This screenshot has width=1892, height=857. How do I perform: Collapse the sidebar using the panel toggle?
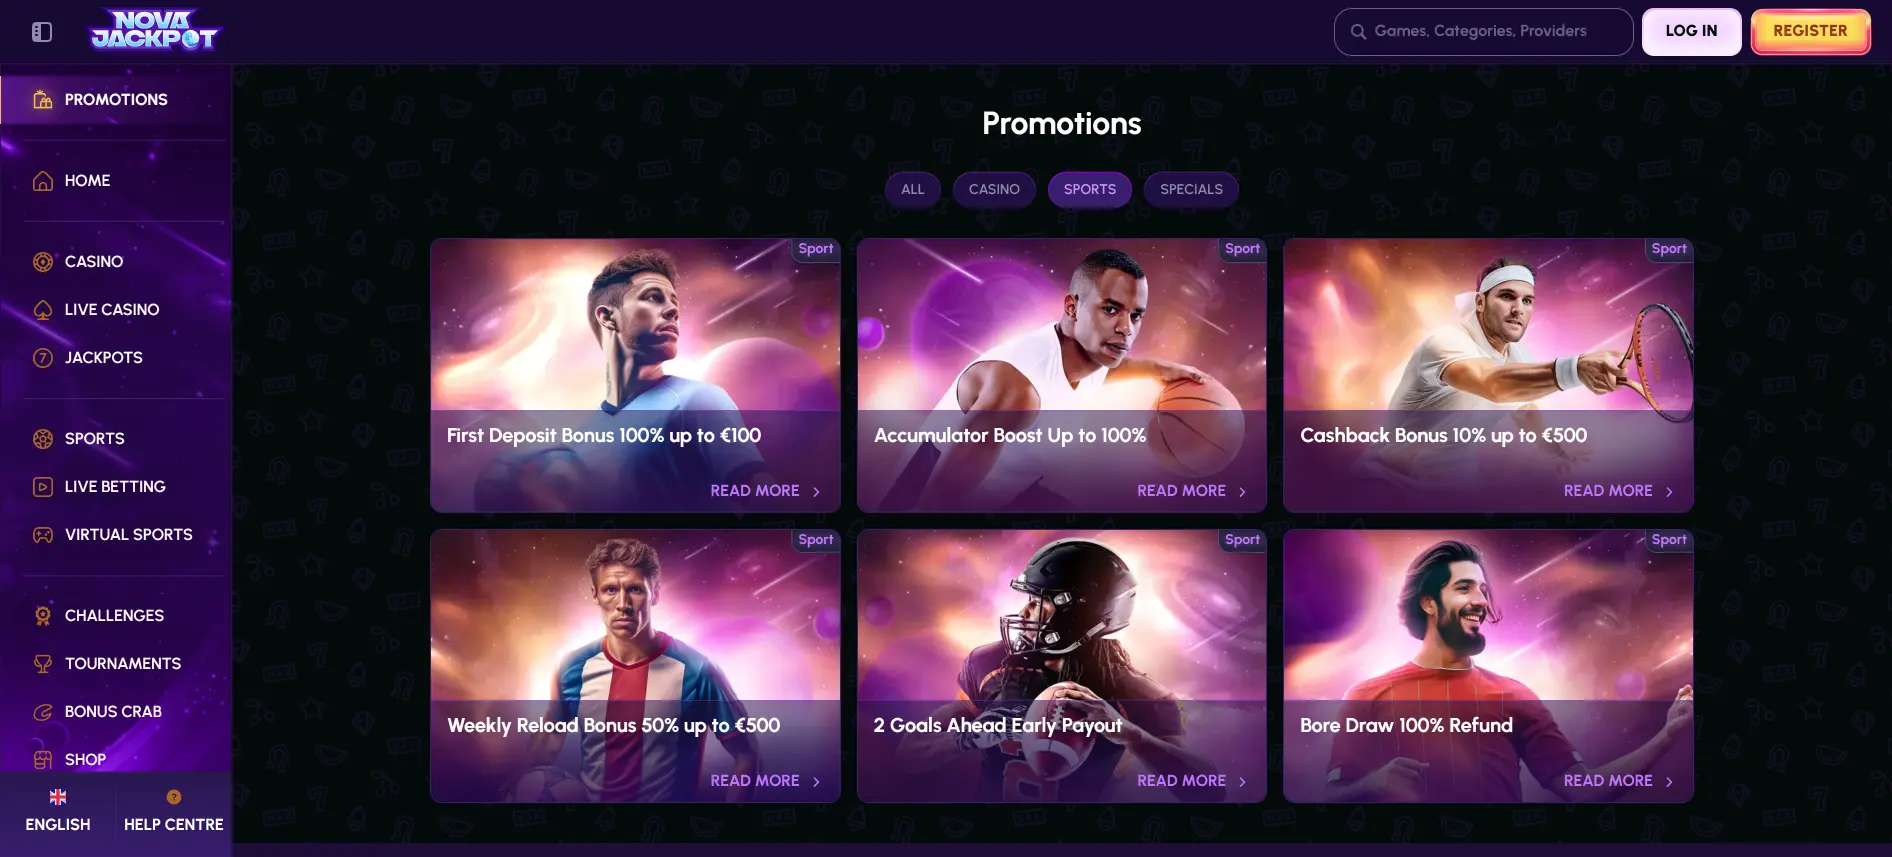coord(42,31)
